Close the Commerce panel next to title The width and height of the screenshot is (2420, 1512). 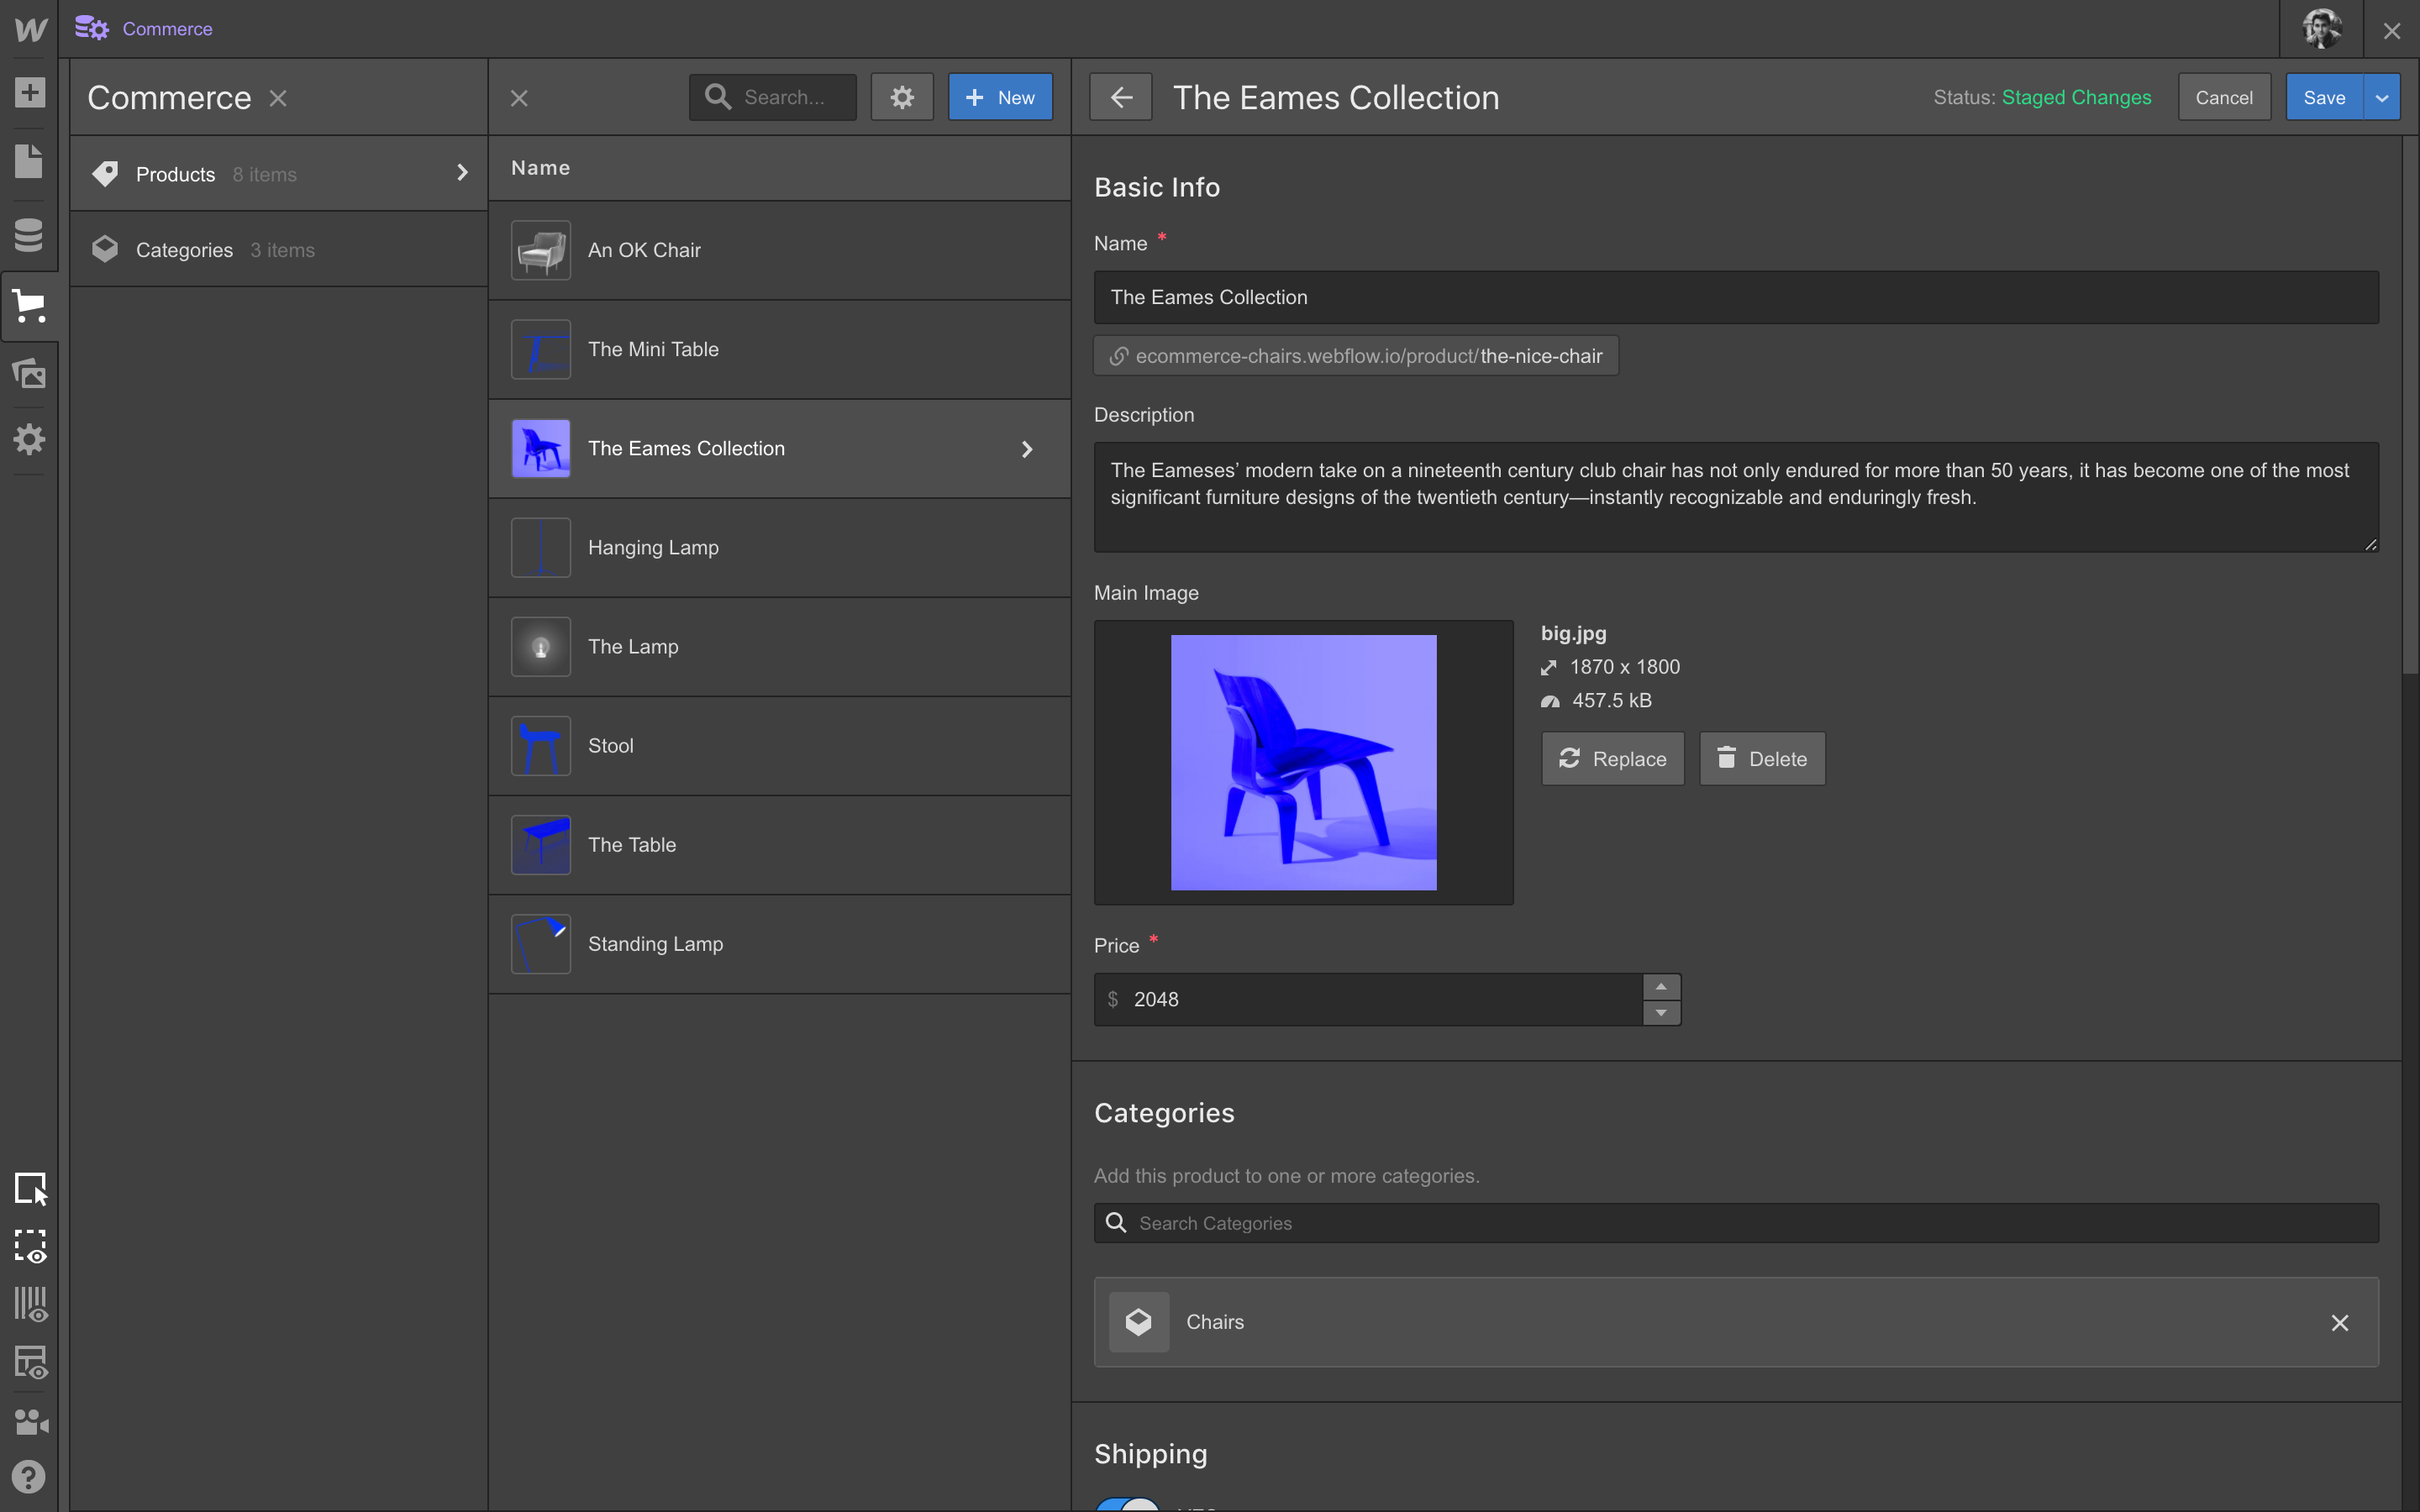pyautogui.click(x=278, y=98)
